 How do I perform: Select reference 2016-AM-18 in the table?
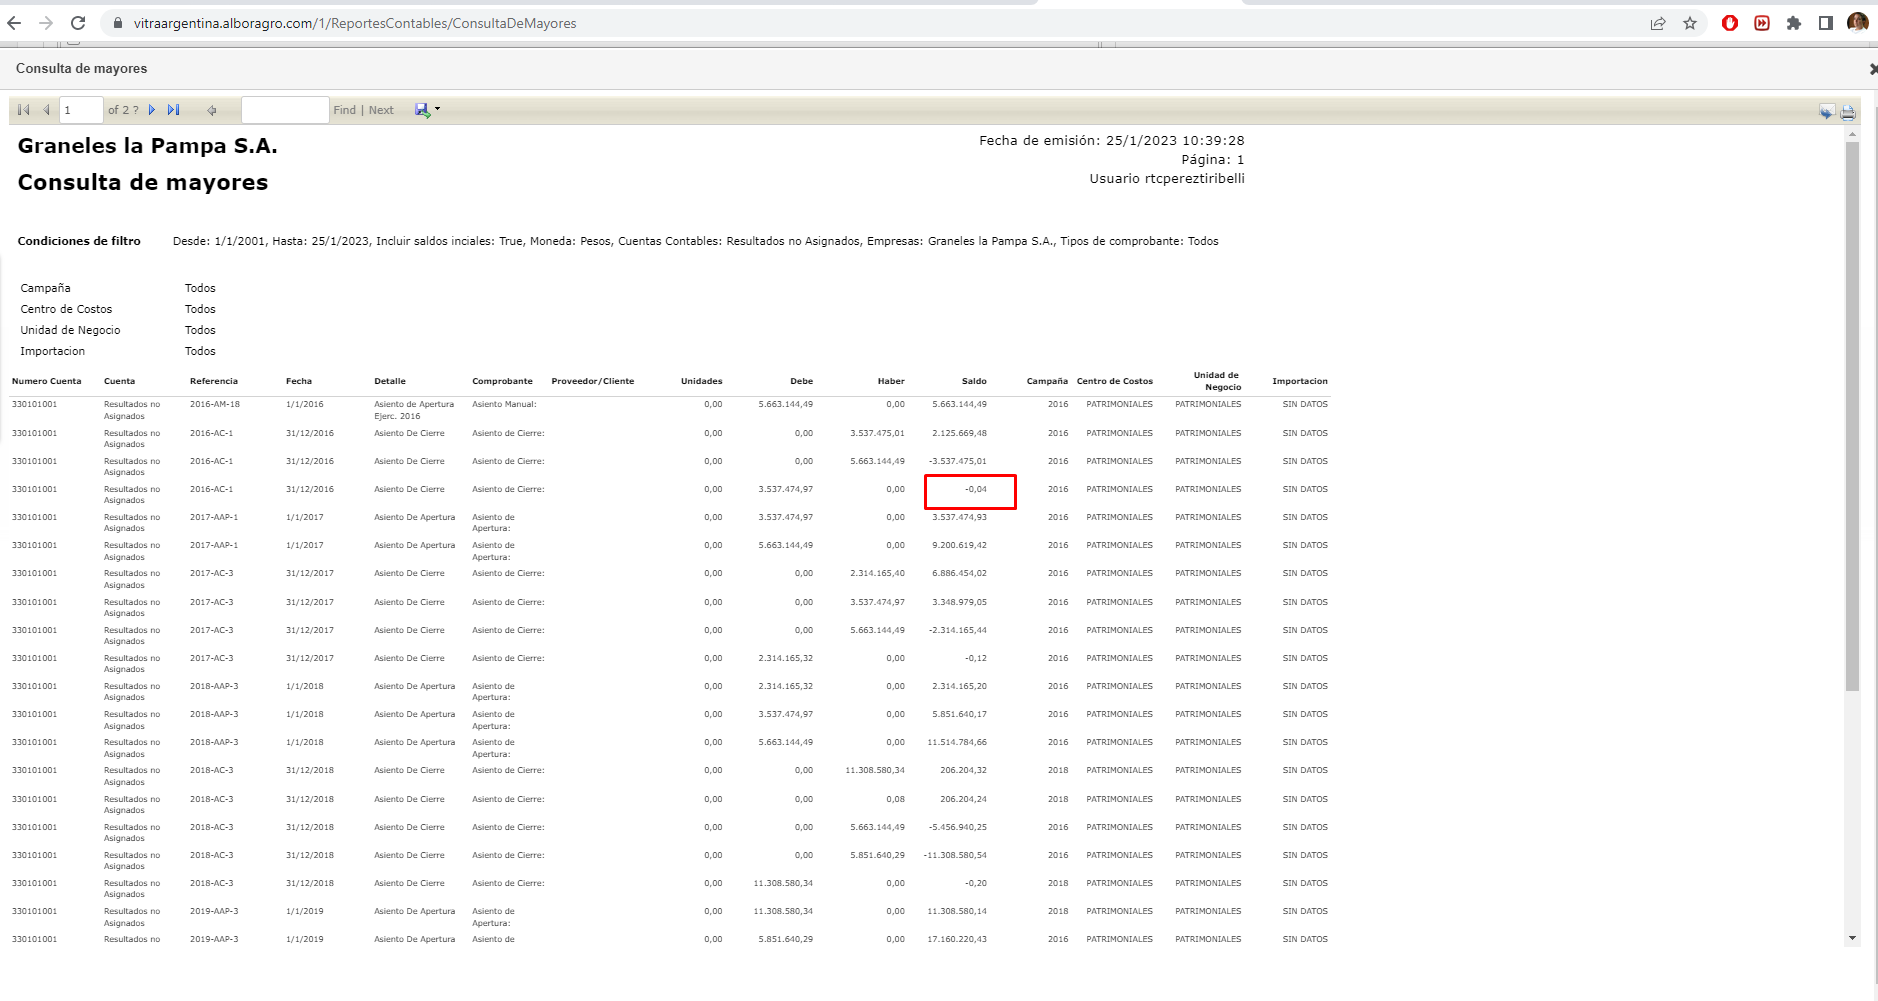[215, 405]
